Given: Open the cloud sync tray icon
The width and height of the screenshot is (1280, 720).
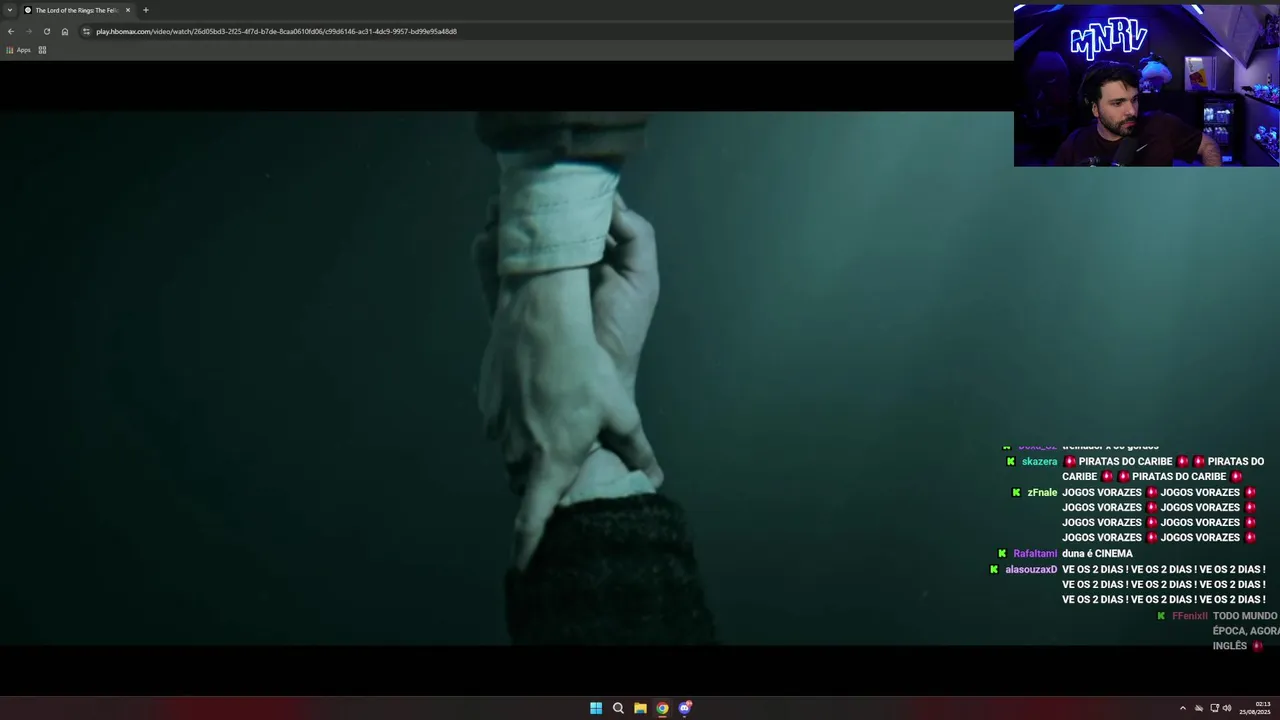Looking at the screenshot, I should [x=1199, y=708].
